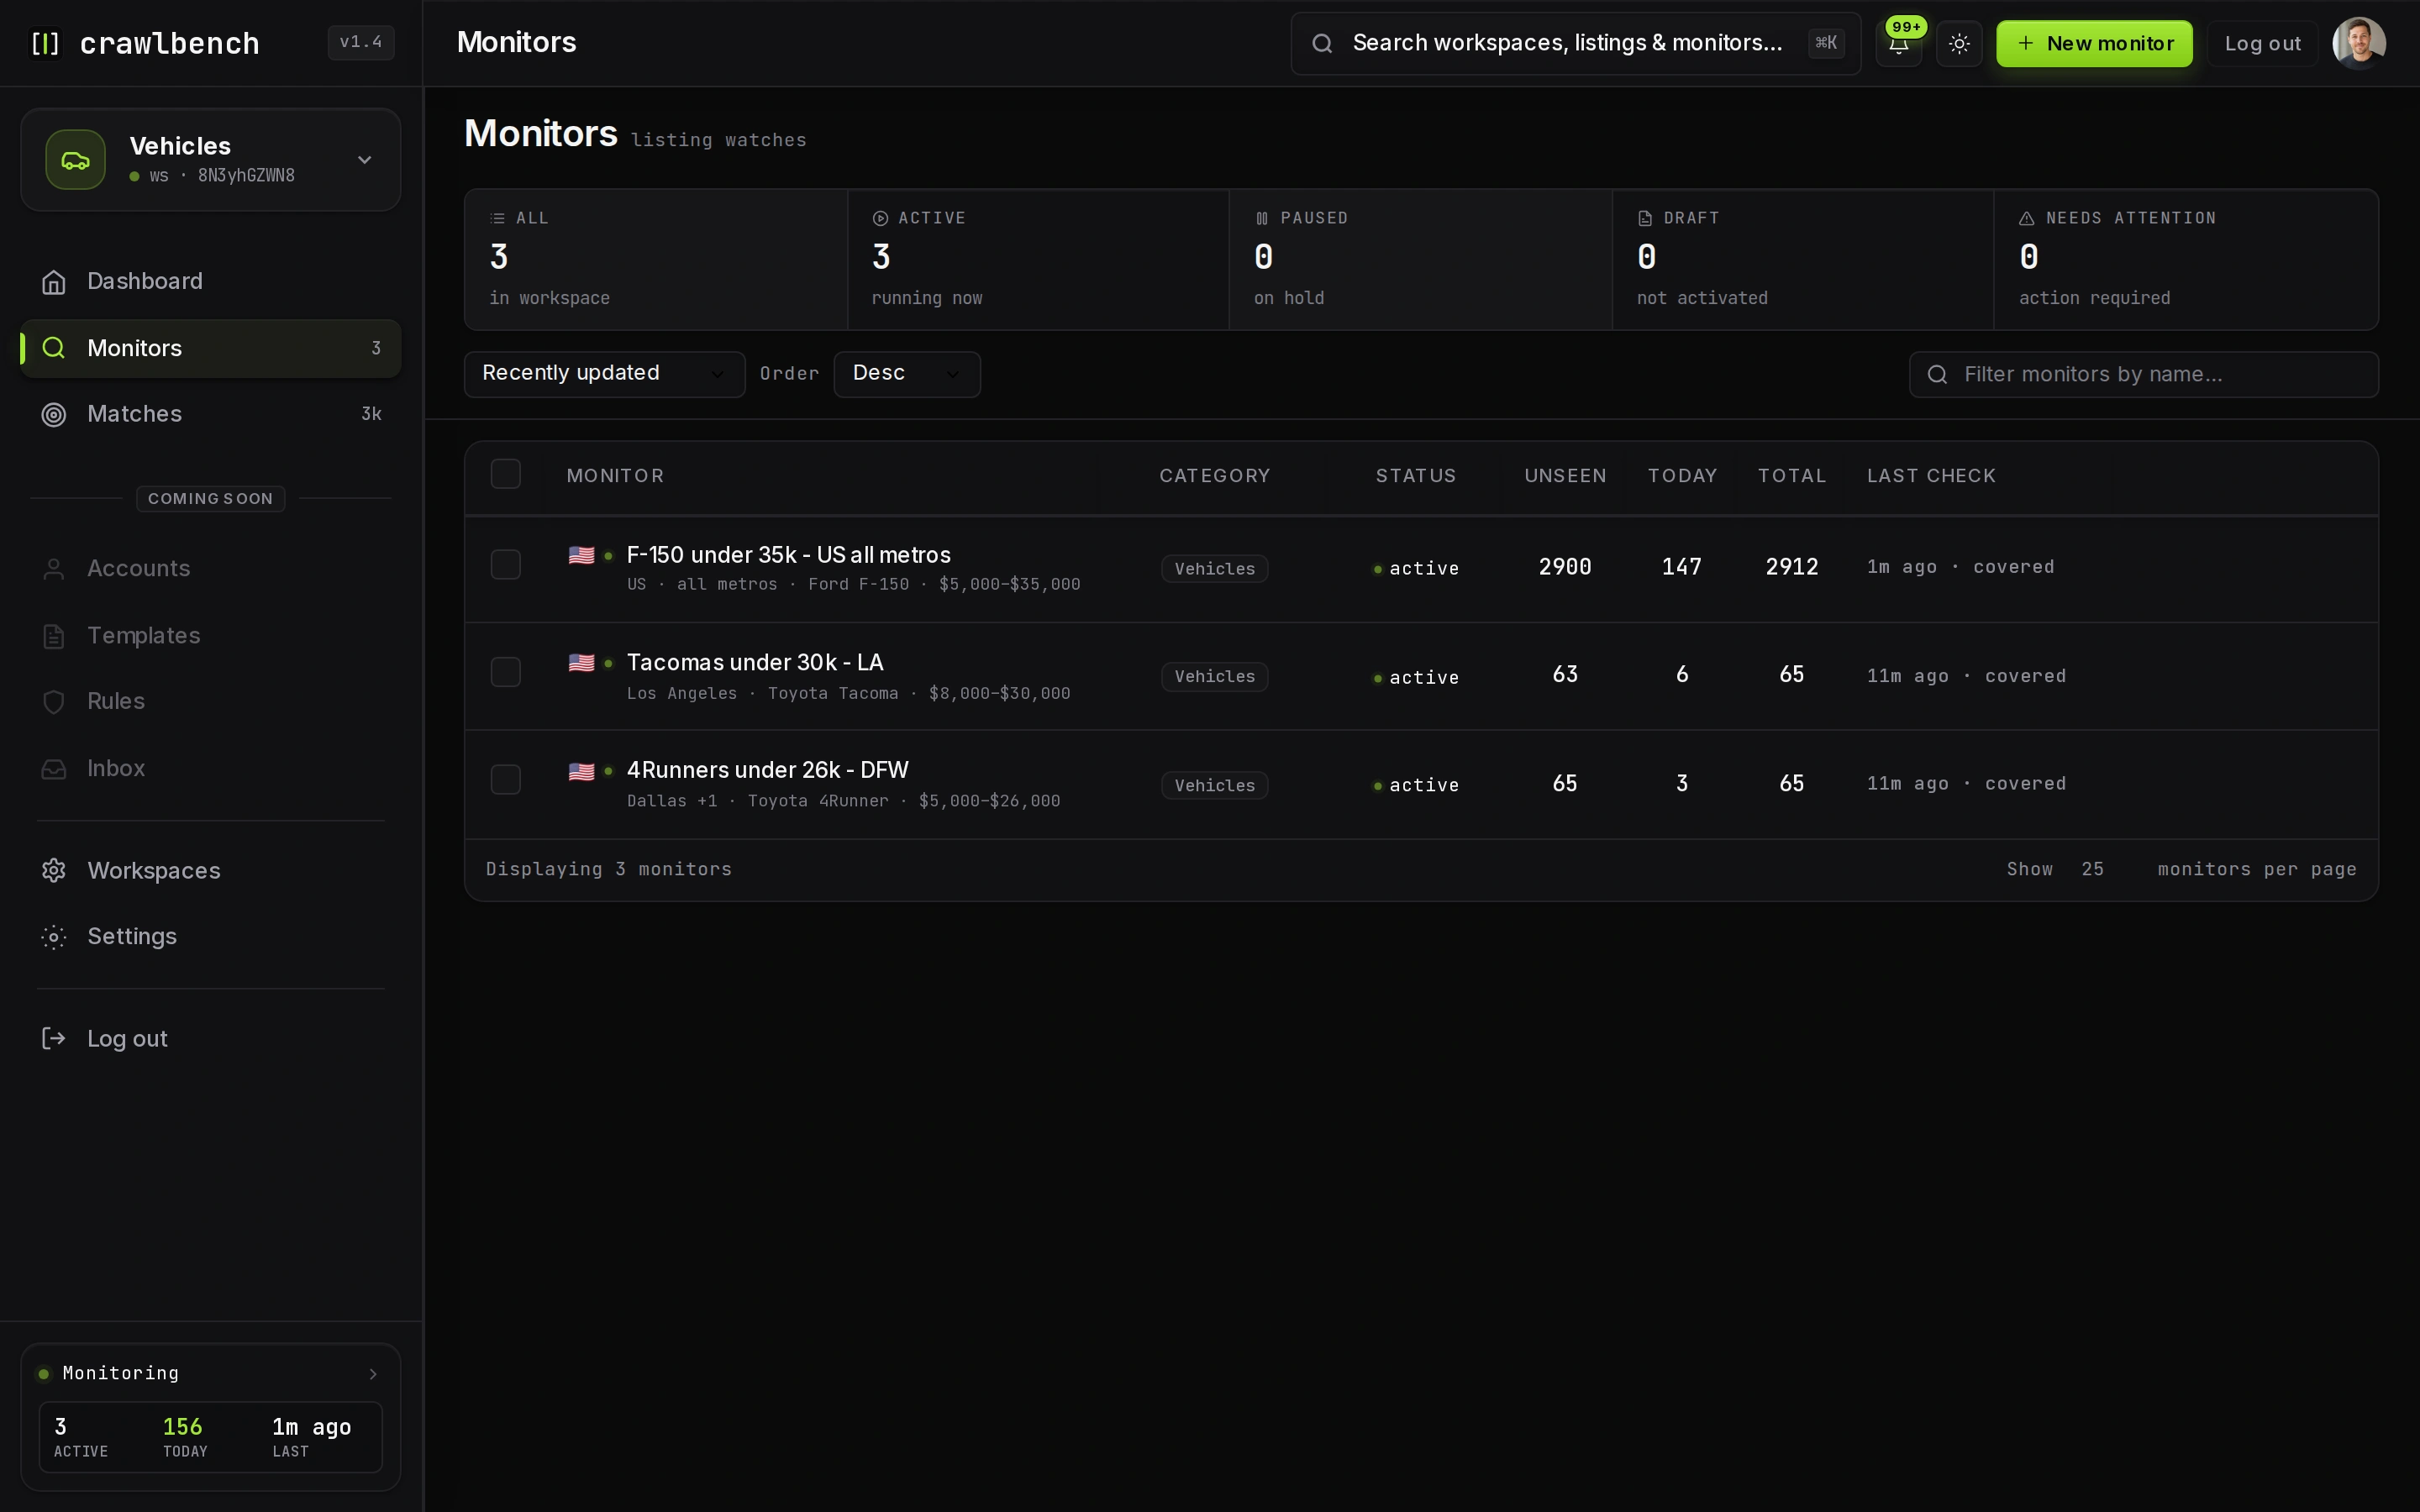
Task: Select the All monitors card
Action: click(x=656, y=259)
